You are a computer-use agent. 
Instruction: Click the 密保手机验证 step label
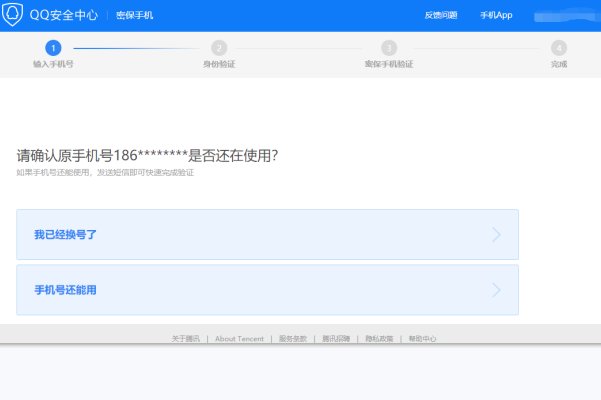pos(389,64)
